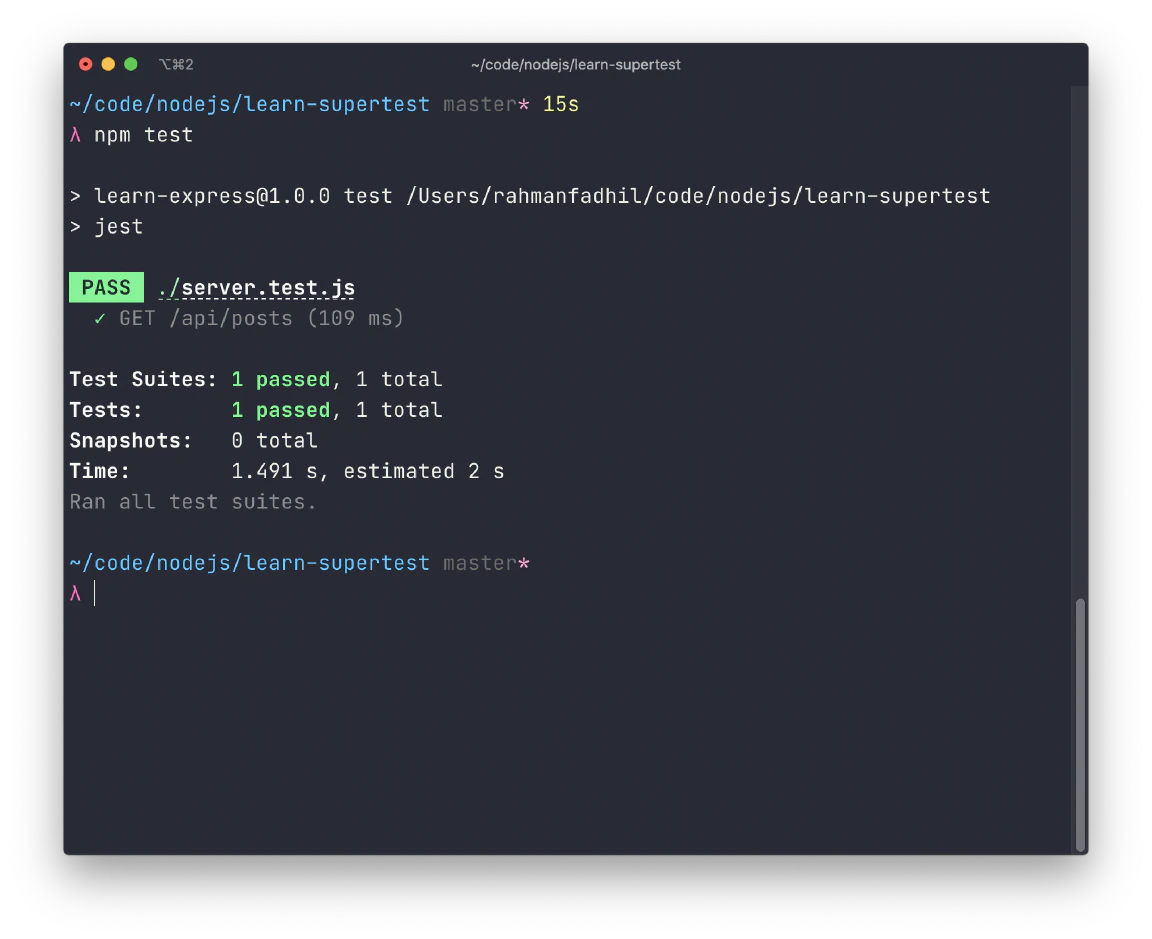
Task: Click the Ran all test suites text
Action: pos(192,502)
